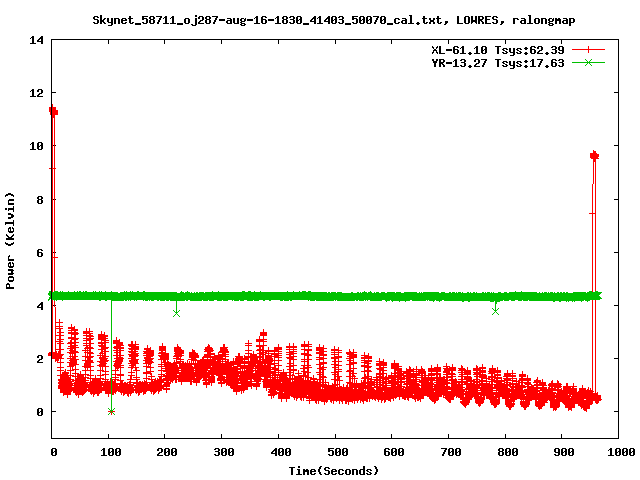
Task: Click the y-axis tick label 8
Action: click(40, 200)
